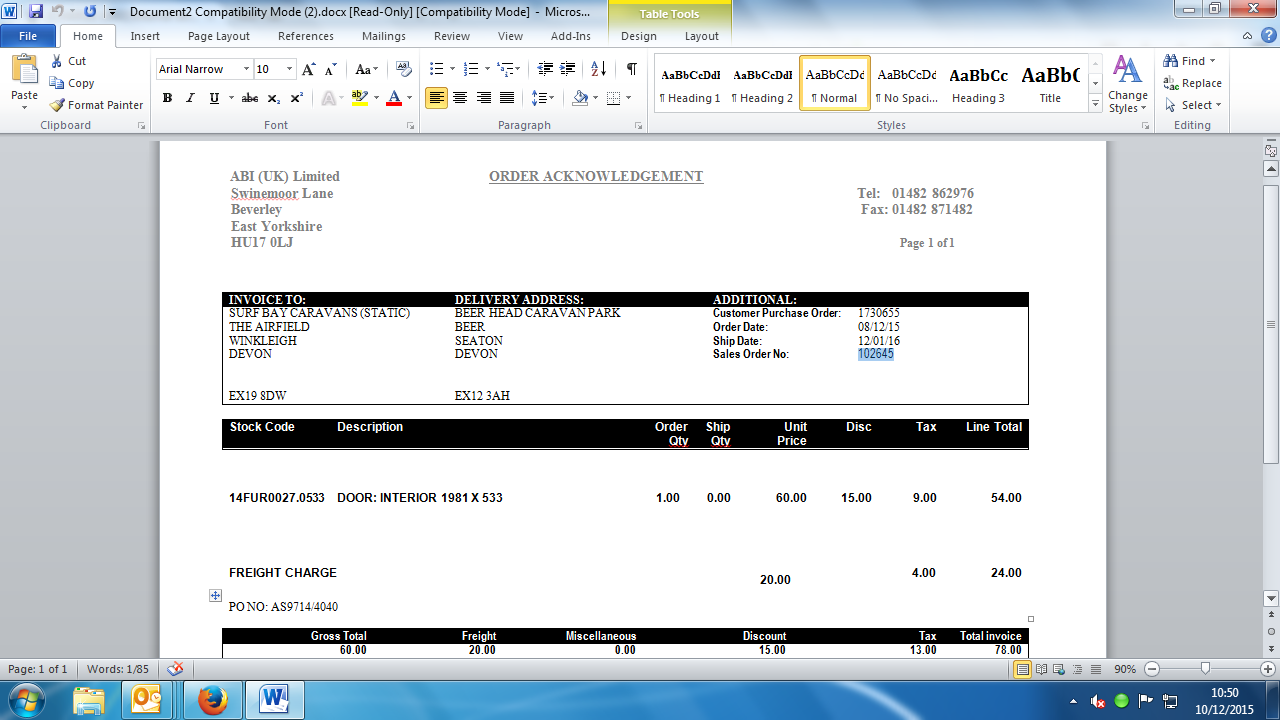
Task: Open Firefox from the Windows taskbar
Action: [212, 699]
